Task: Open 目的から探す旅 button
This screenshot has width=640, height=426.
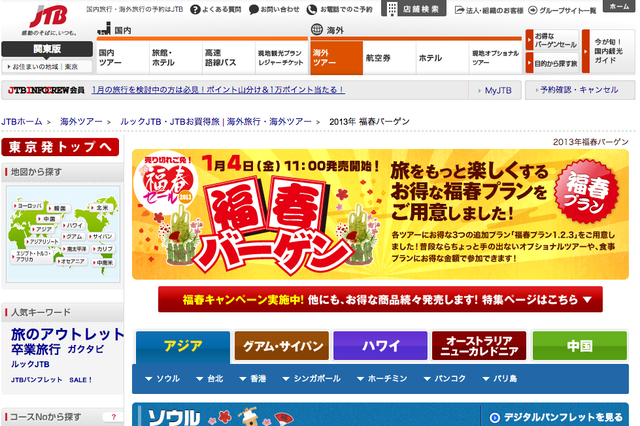Action: (552, 63)
